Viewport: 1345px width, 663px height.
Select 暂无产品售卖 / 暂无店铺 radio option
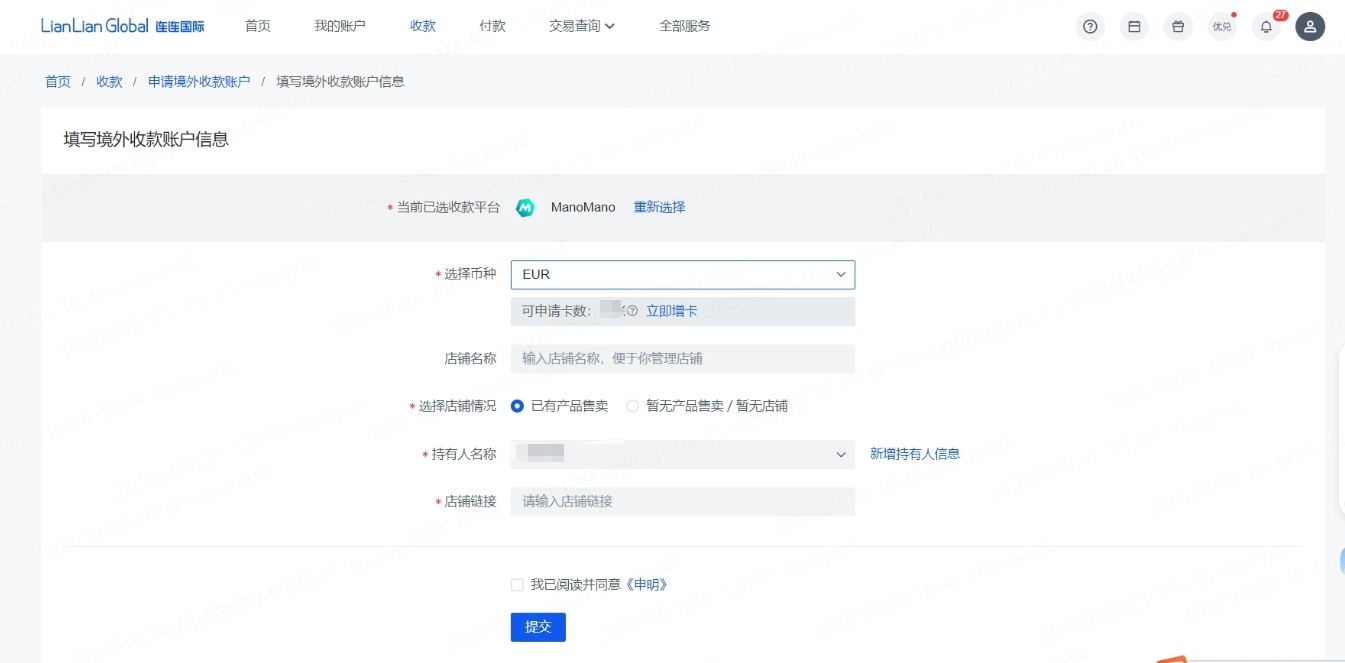pos(632,406)
